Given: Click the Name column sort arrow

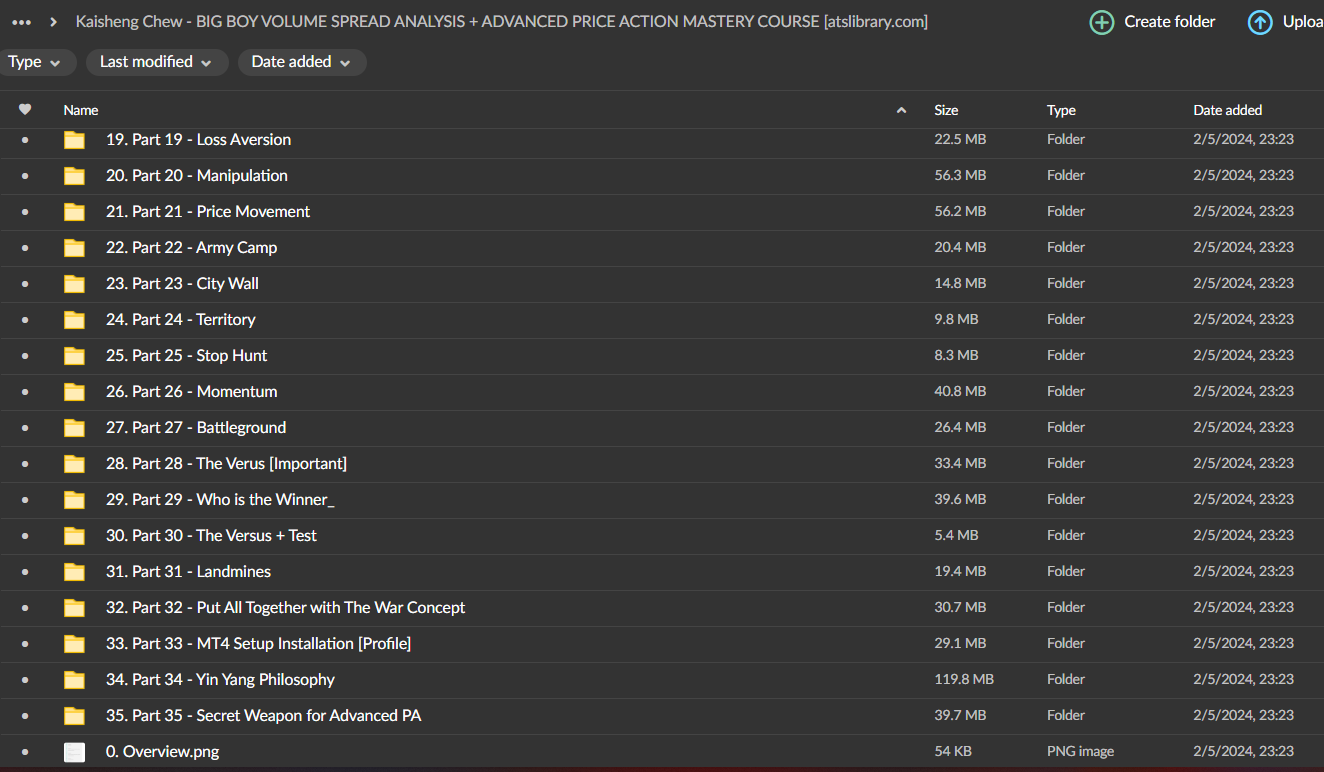Looking at the screenshot, I should (x=901, y=110).
